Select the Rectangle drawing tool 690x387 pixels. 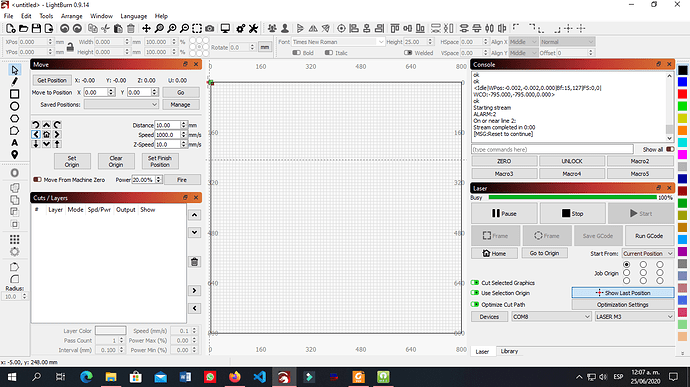click(15, 94)
